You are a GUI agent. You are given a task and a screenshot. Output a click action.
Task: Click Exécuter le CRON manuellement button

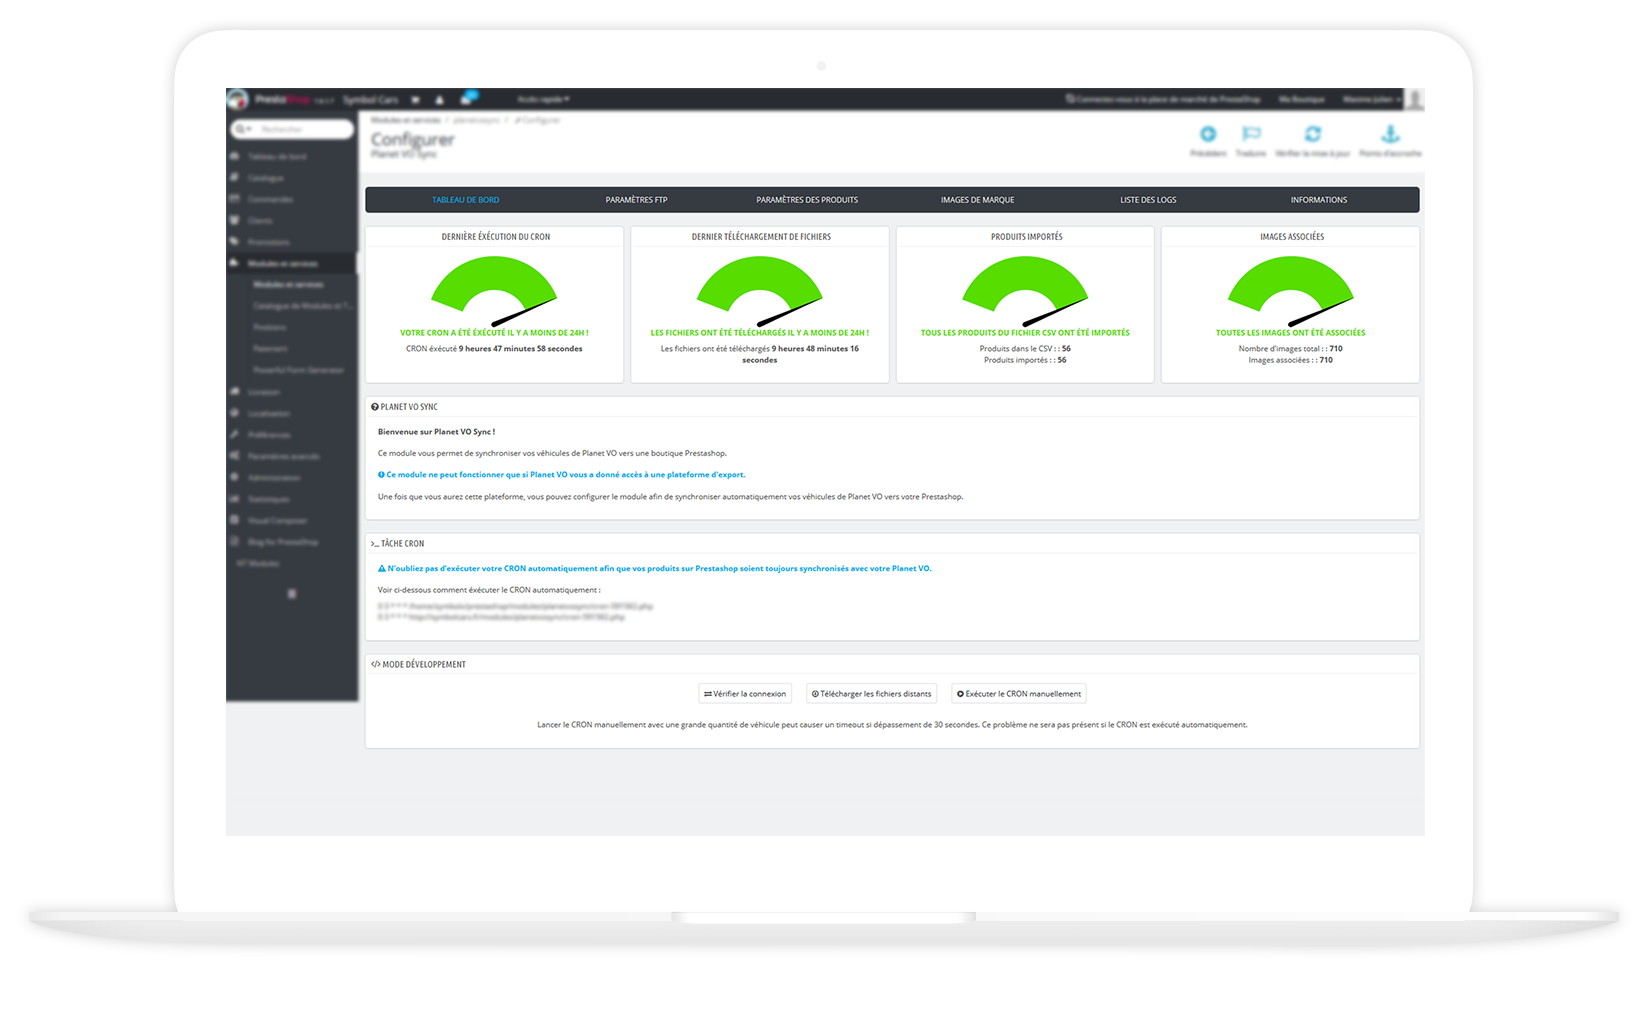(1018, 693)
